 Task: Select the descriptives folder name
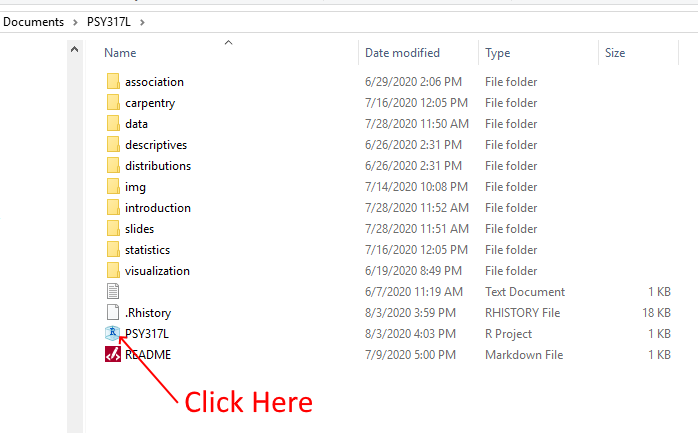pos(156,145)
